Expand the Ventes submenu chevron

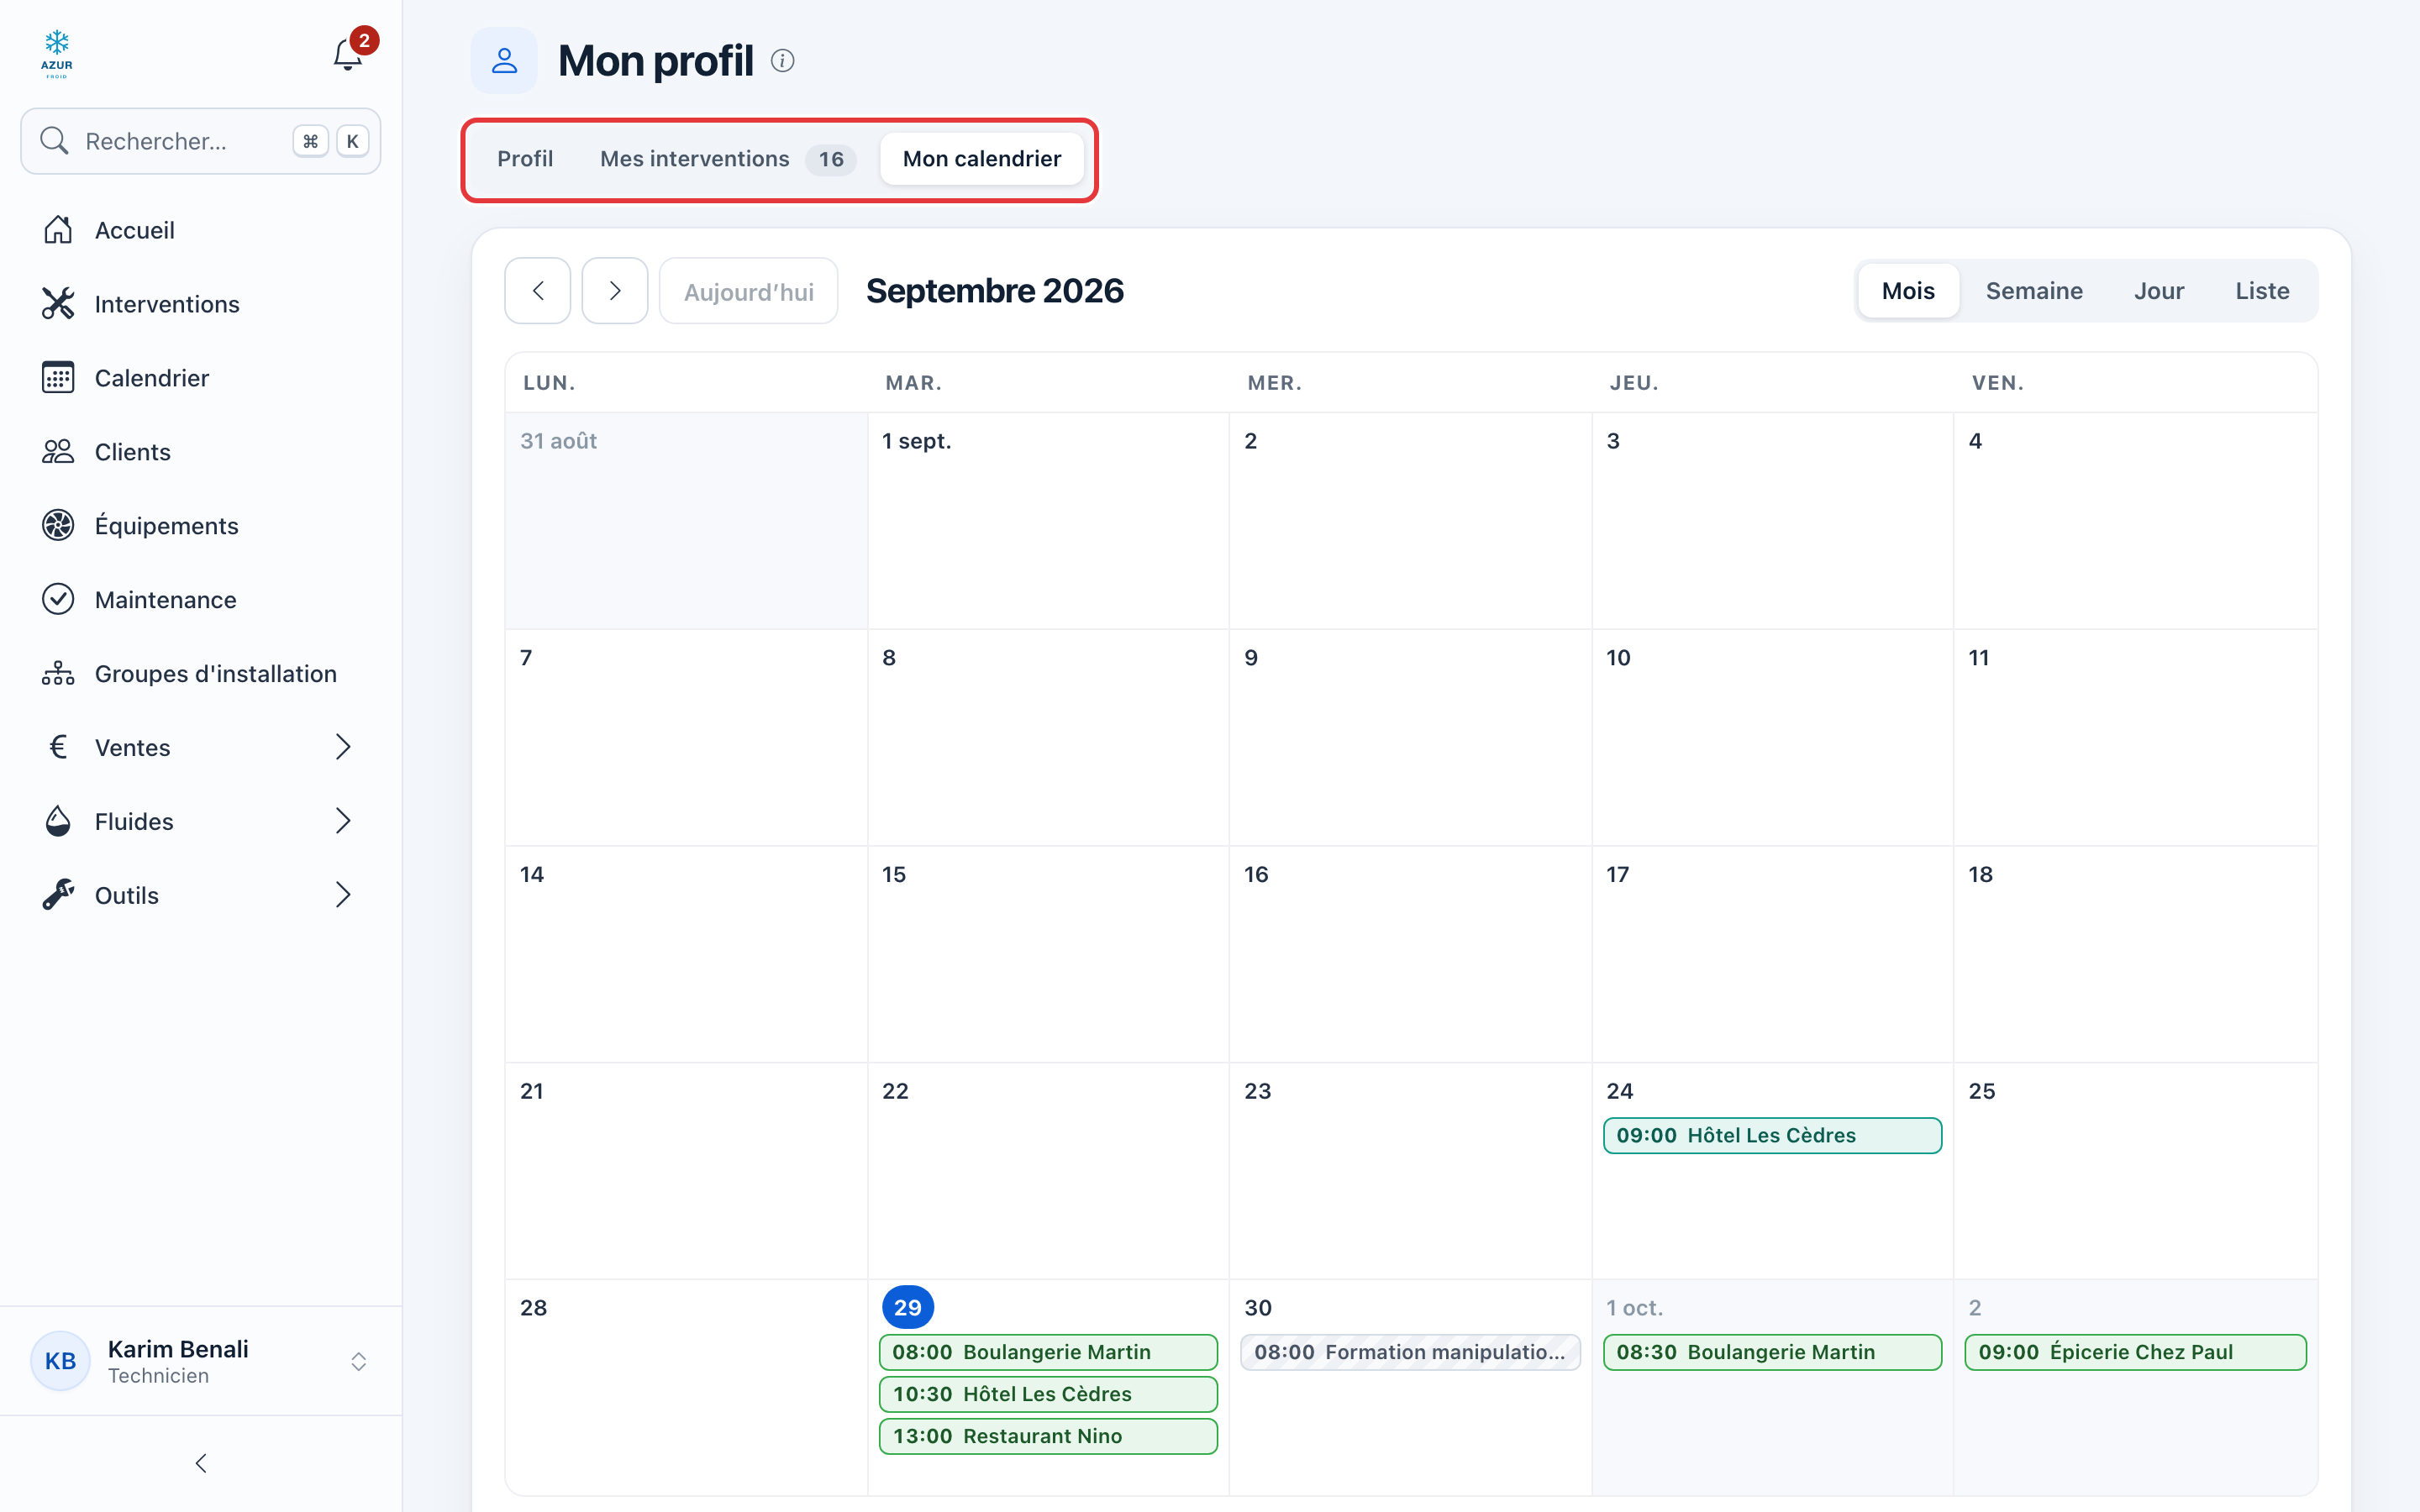[343, 747]
